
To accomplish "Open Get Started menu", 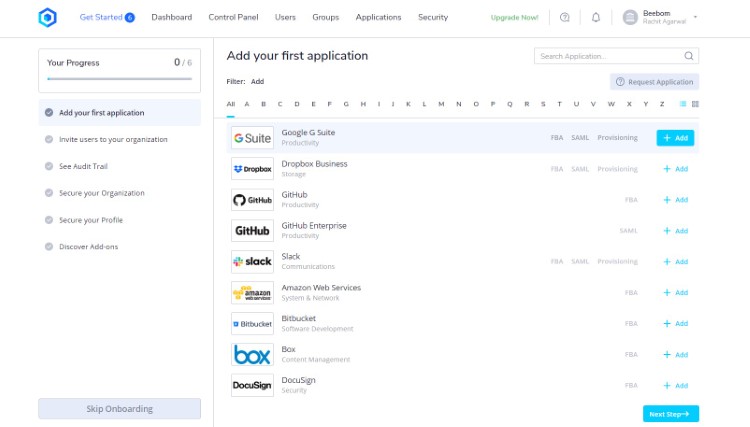I will click(101, 17).
